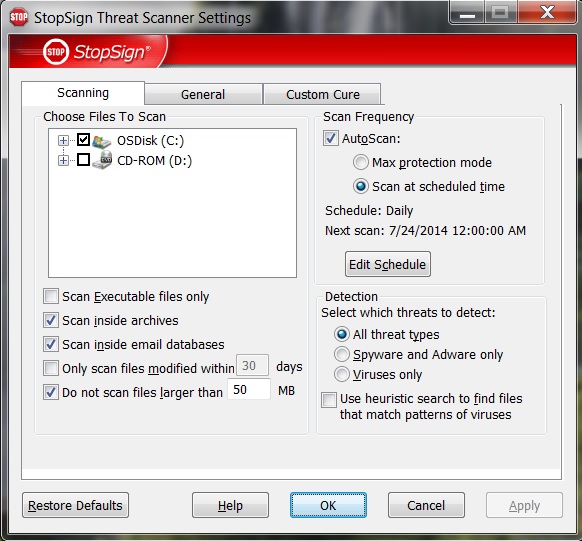Viewport: 582px width, 541px height.
Task: Open the Custom Cure tab
Action: (323, 95)
